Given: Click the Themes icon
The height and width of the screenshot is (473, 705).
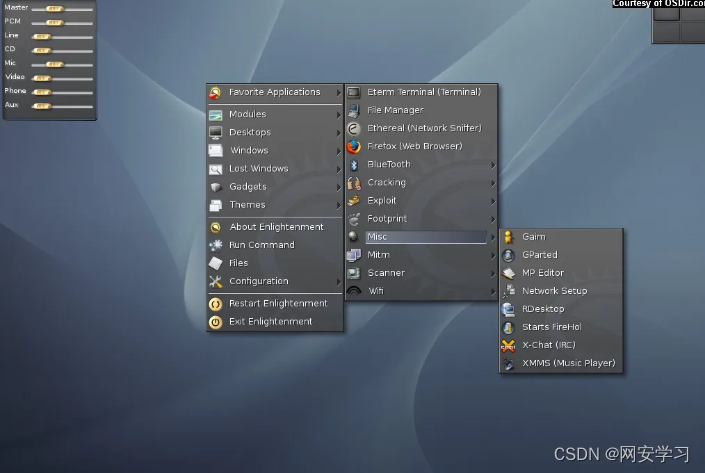Looking at the screenshot, I should [x=215, y=205].
